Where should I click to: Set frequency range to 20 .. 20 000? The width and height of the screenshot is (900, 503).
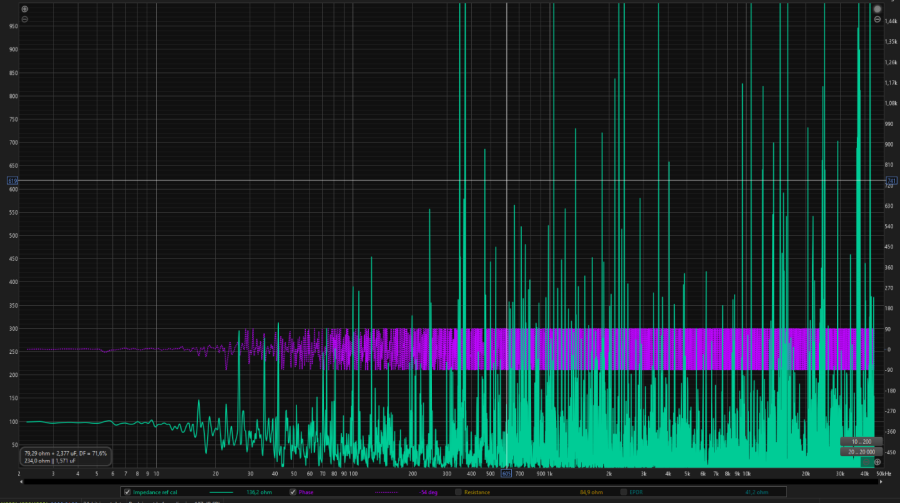point(862,452)
